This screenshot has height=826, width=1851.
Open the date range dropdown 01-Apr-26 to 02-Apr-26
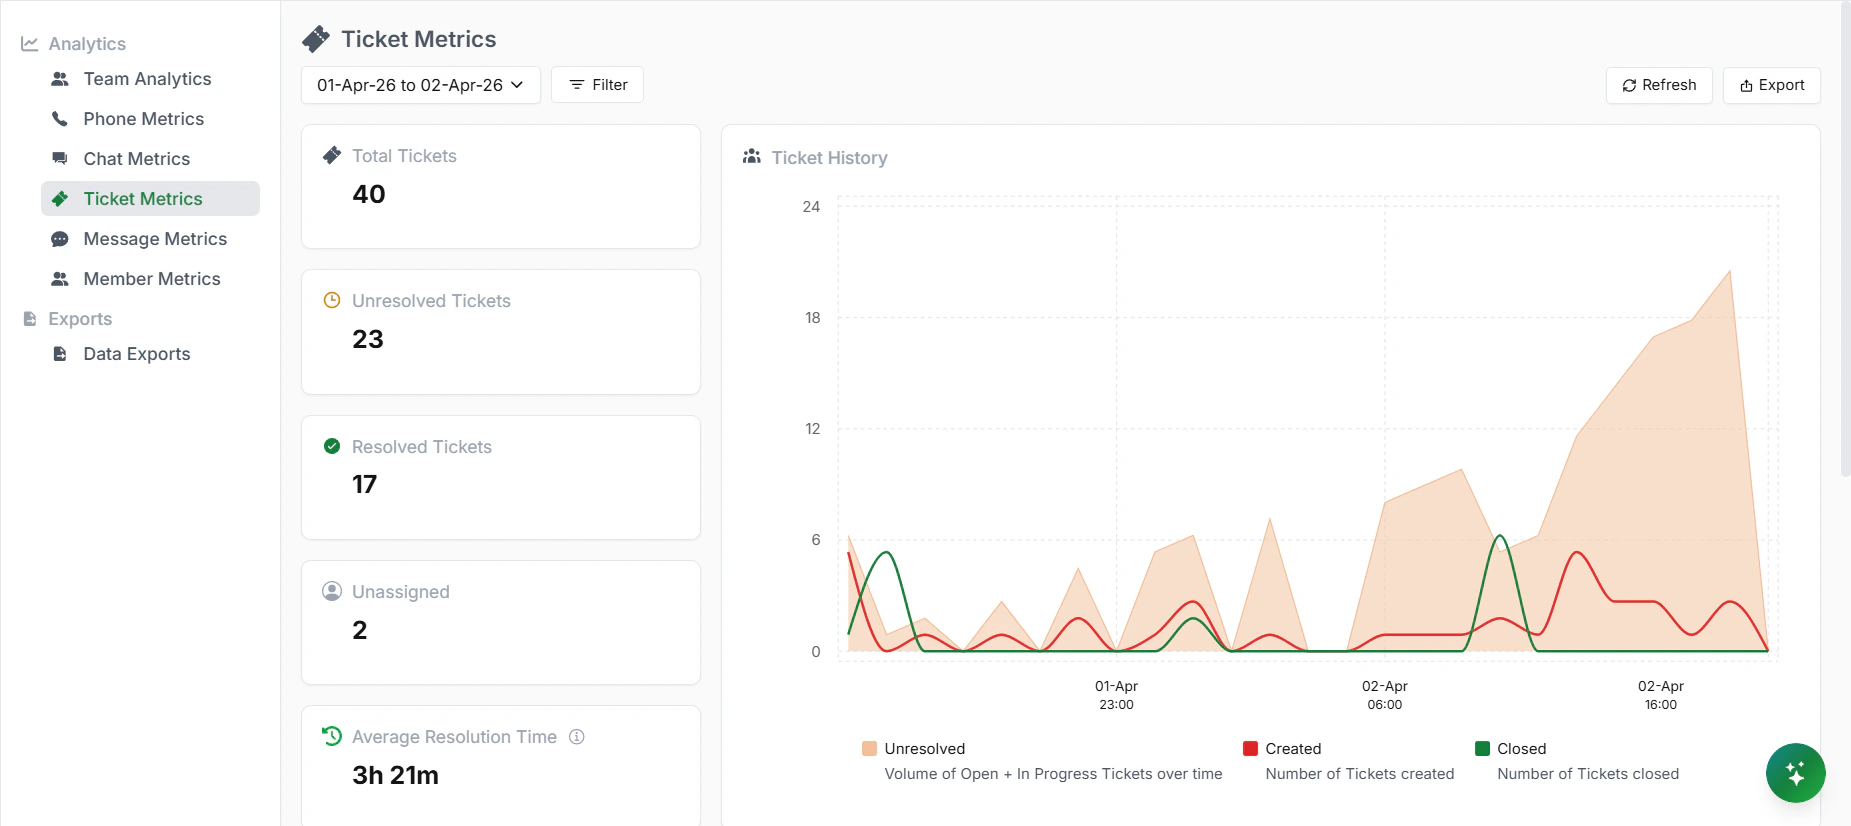(421, 85)
